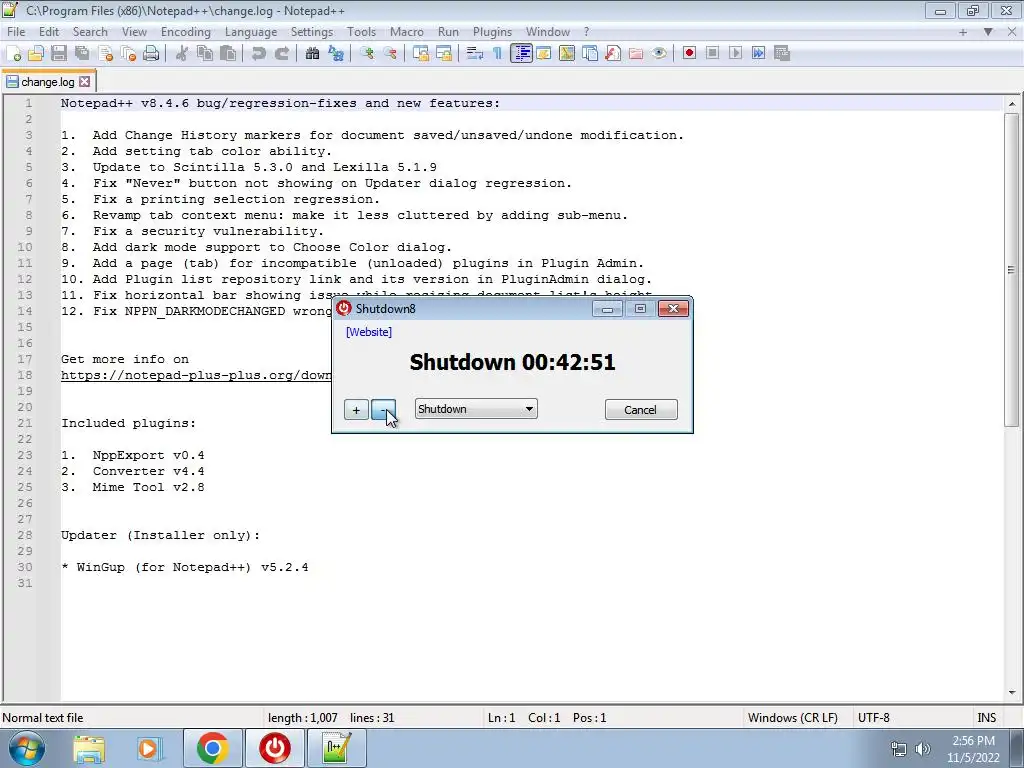Toggle synchronized vertical scrolling icon

point(421,54)
